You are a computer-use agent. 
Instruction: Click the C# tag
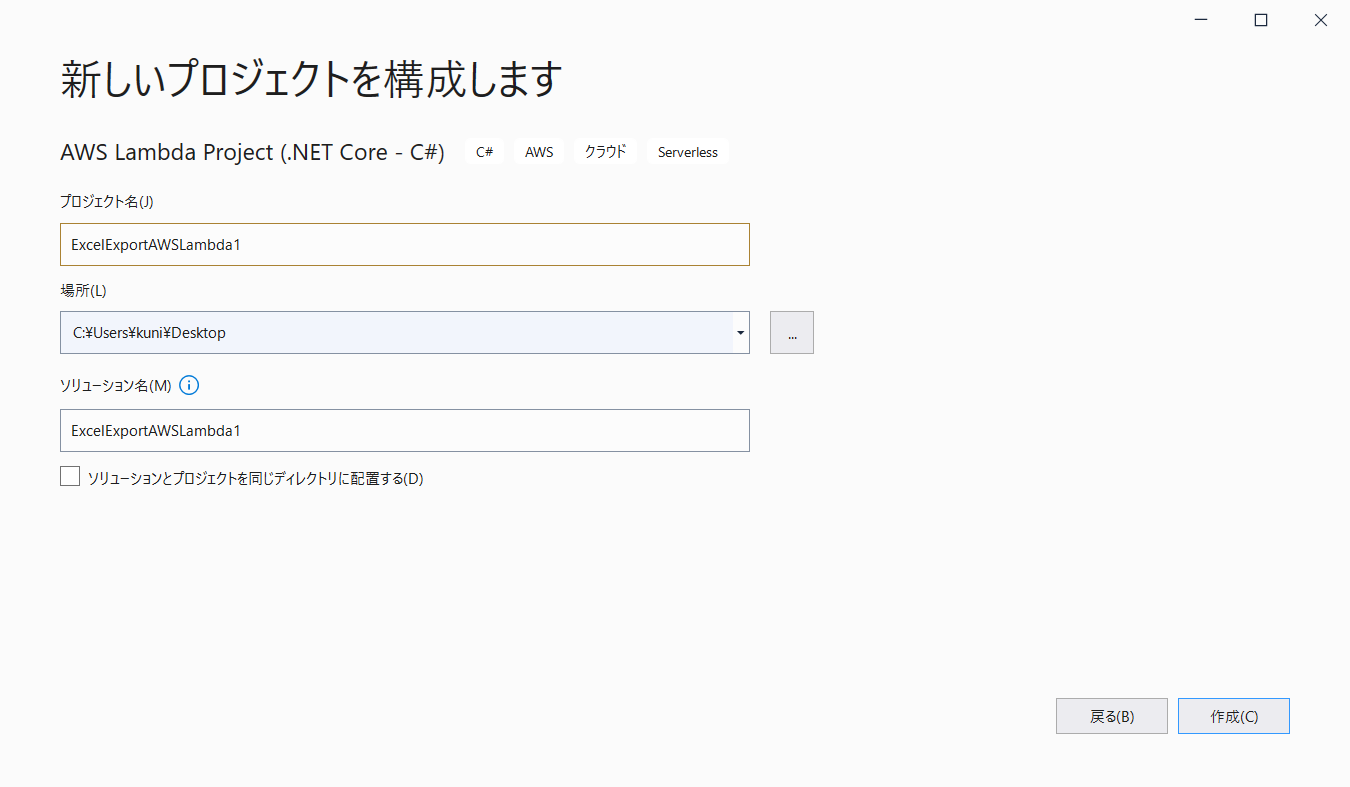click(x=485, y=152)
